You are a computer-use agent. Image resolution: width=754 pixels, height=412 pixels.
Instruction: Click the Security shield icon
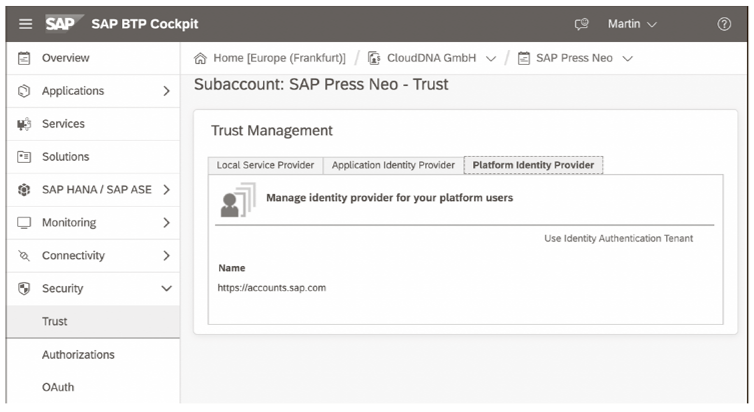point(24,289)
